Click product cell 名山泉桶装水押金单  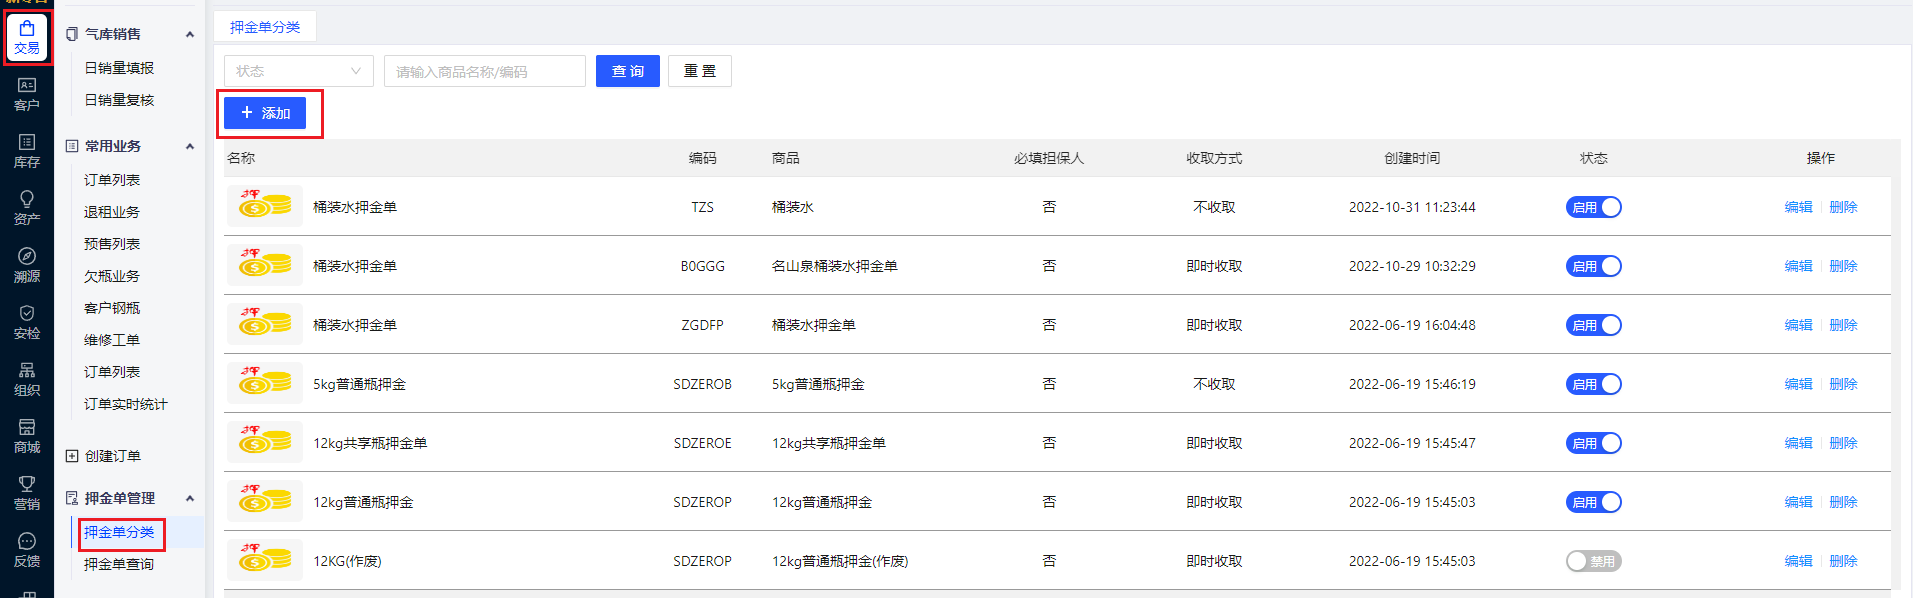click(835, 266)
